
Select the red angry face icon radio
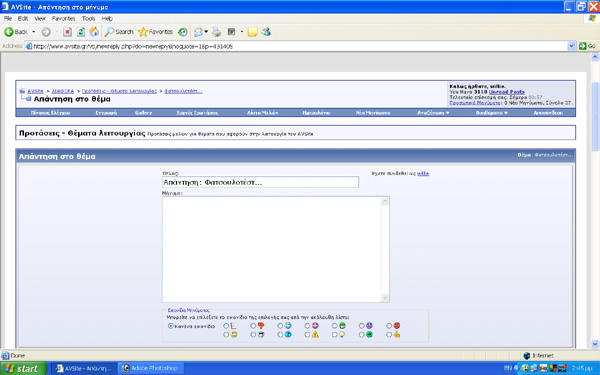pyautogui.click(x=389, y=326)
